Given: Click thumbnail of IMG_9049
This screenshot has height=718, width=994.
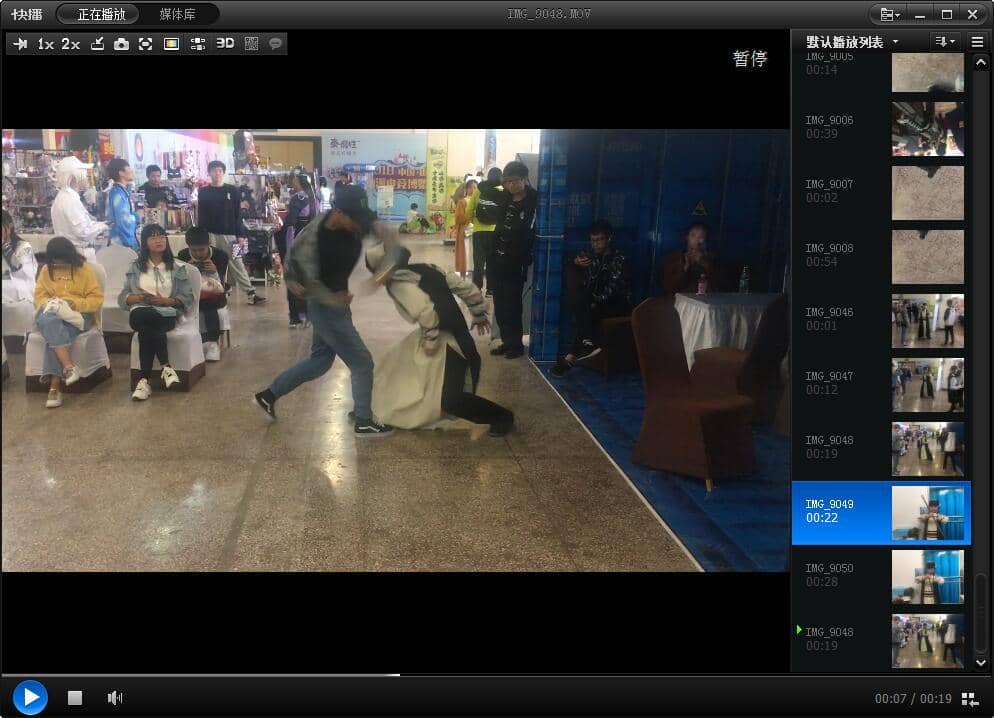Looking at the screenshot, I should [x=927, y=513].
